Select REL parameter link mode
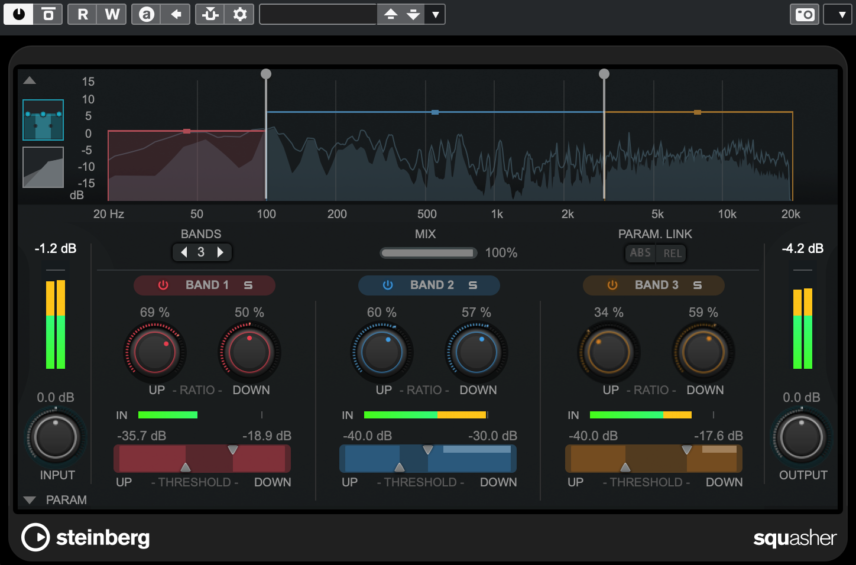Image resolution: width=856 pixels, height=565 pixels. pos(672,253)
